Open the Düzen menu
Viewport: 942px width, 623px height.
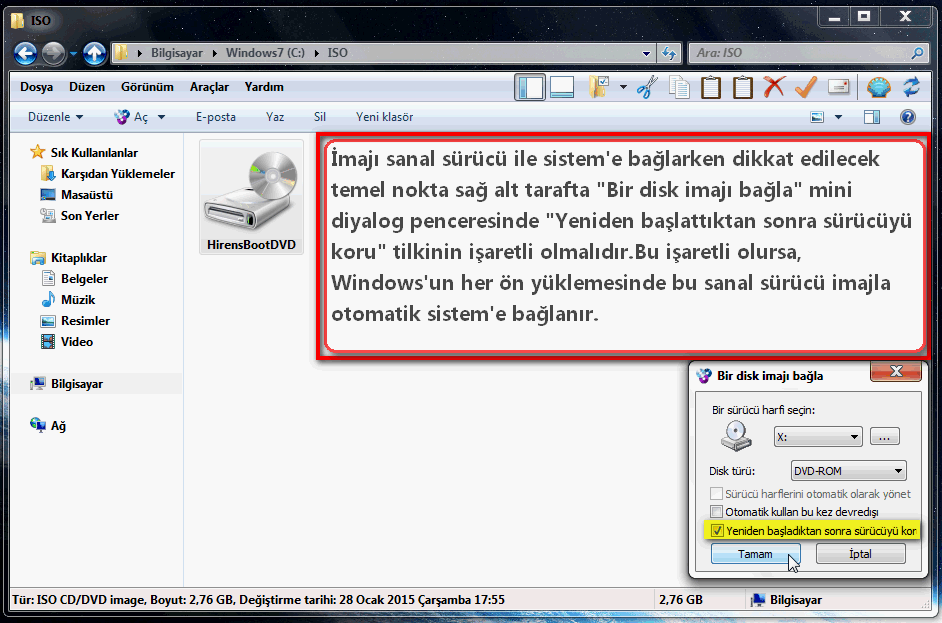coord(87,87)
